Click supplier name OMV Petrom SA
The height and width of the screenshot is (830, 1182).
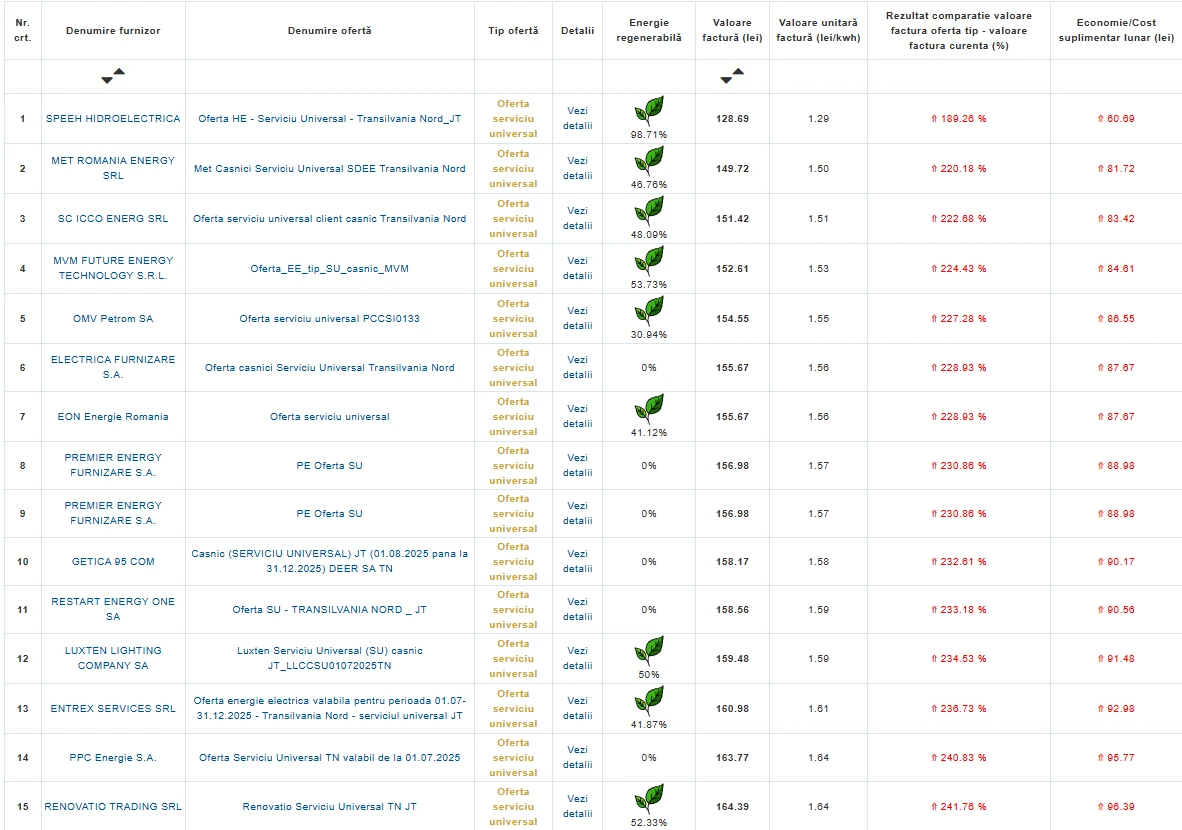pos(113,318)
